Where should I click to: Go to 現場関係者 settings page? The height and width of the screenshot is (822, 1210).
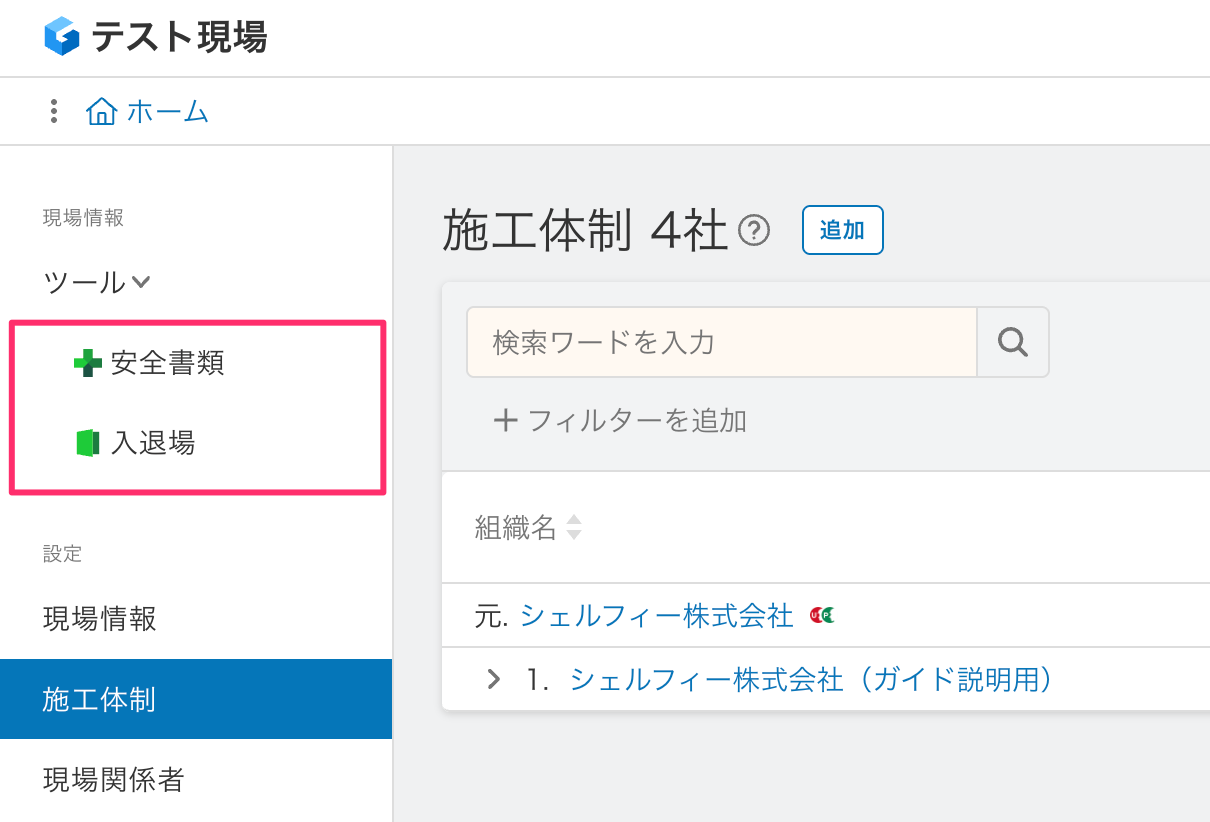pos(114,779)
